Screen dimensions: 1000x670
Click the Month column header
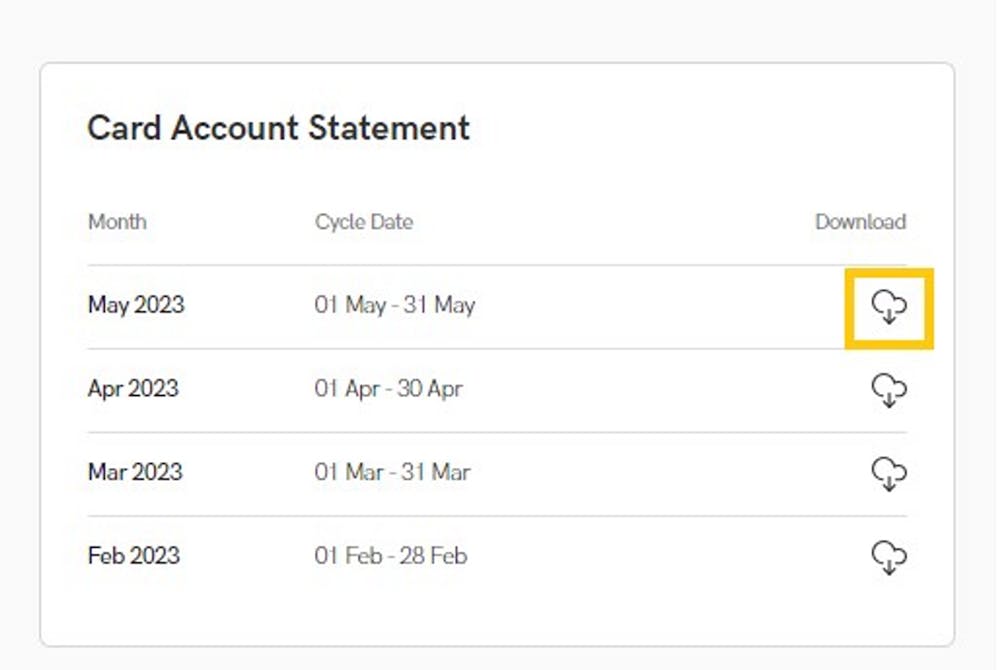(x=117, y=222)
